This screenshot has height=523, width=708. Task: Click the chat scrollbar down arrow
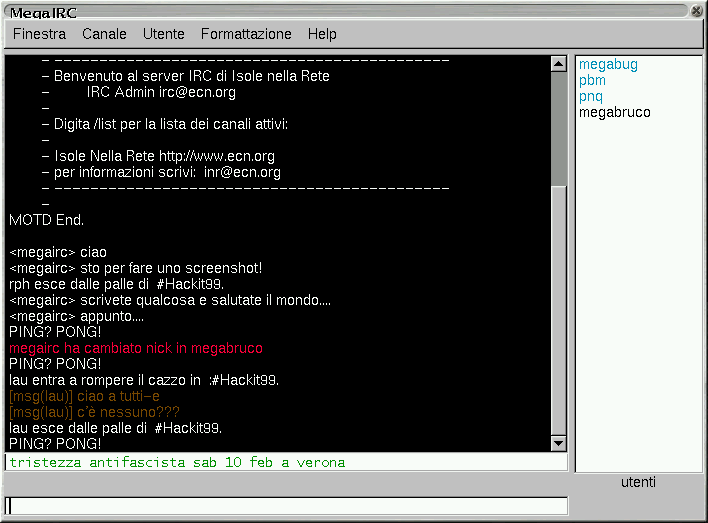tap(559, 443)
